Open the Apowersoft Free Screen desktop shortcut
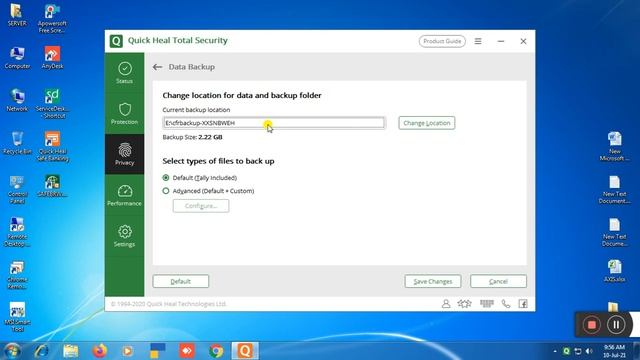This screenshot has height=360, width=640. click(x=52, y=18)
